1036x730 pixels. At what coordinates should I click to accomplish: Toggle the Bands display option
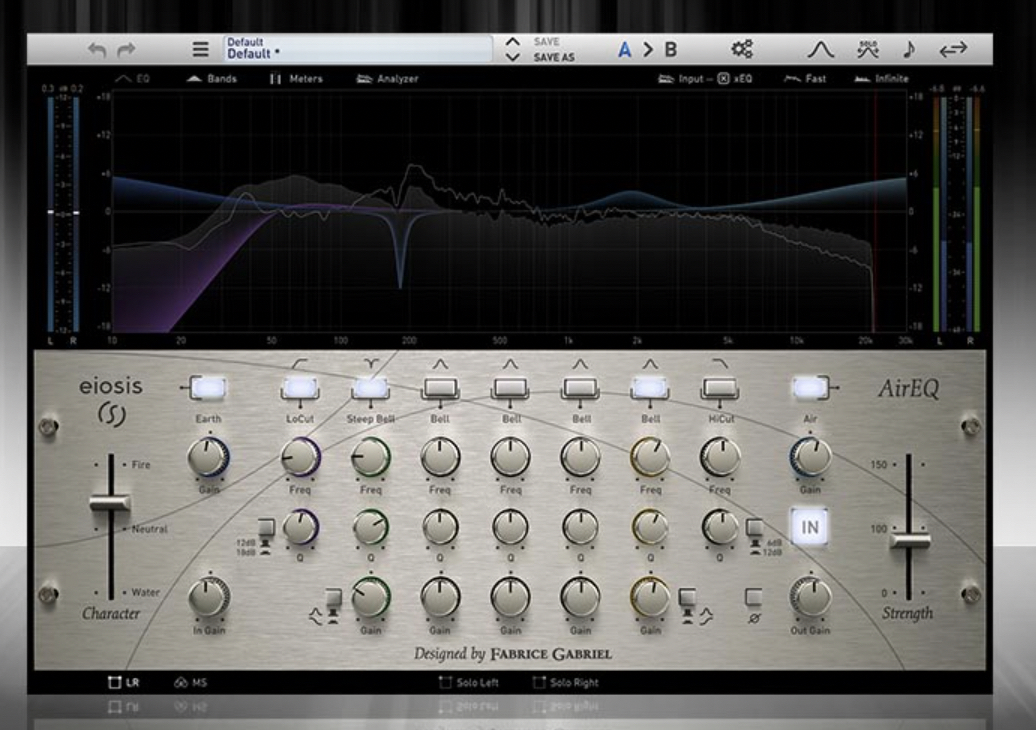pos(211,79)
